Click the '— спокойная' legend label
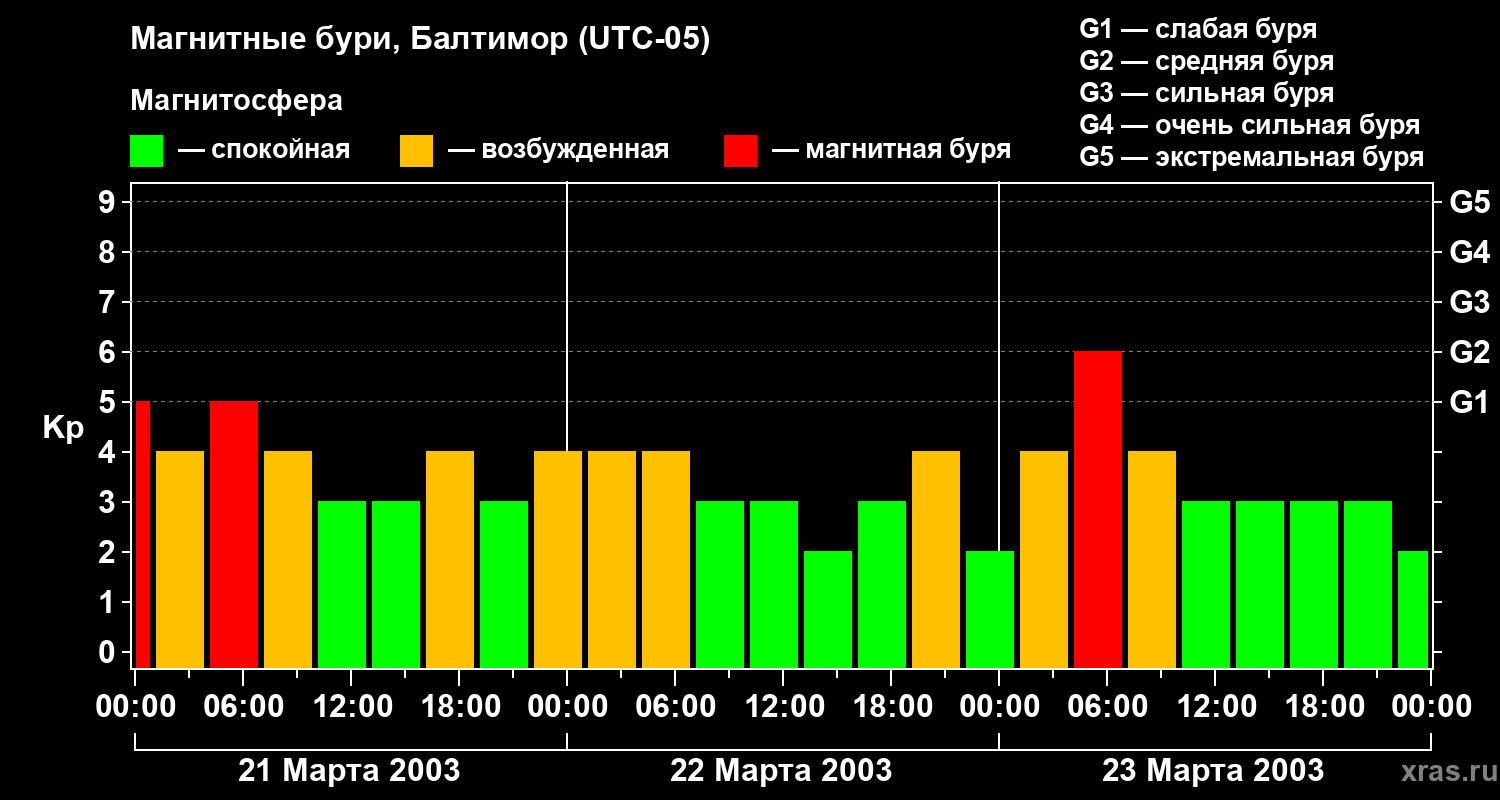This screenshot has width=1500, height=800. click(x=264, y=151)
